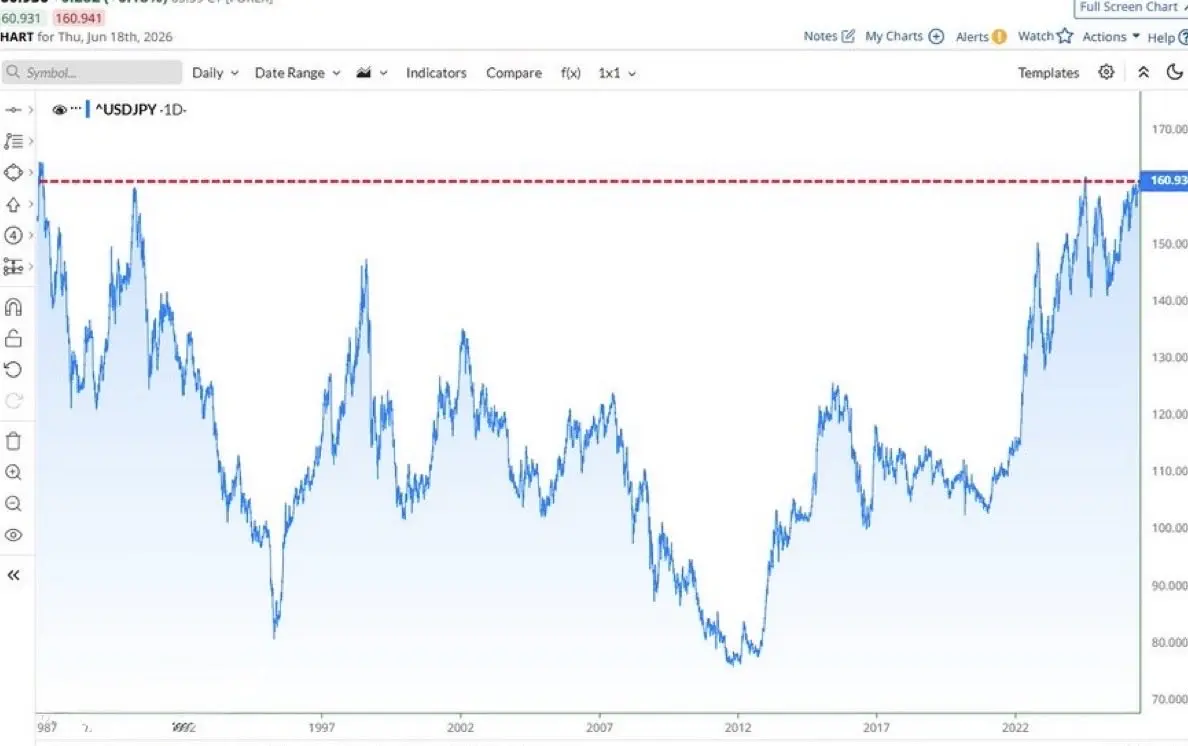Collapse header with double chevron up

1143,72
